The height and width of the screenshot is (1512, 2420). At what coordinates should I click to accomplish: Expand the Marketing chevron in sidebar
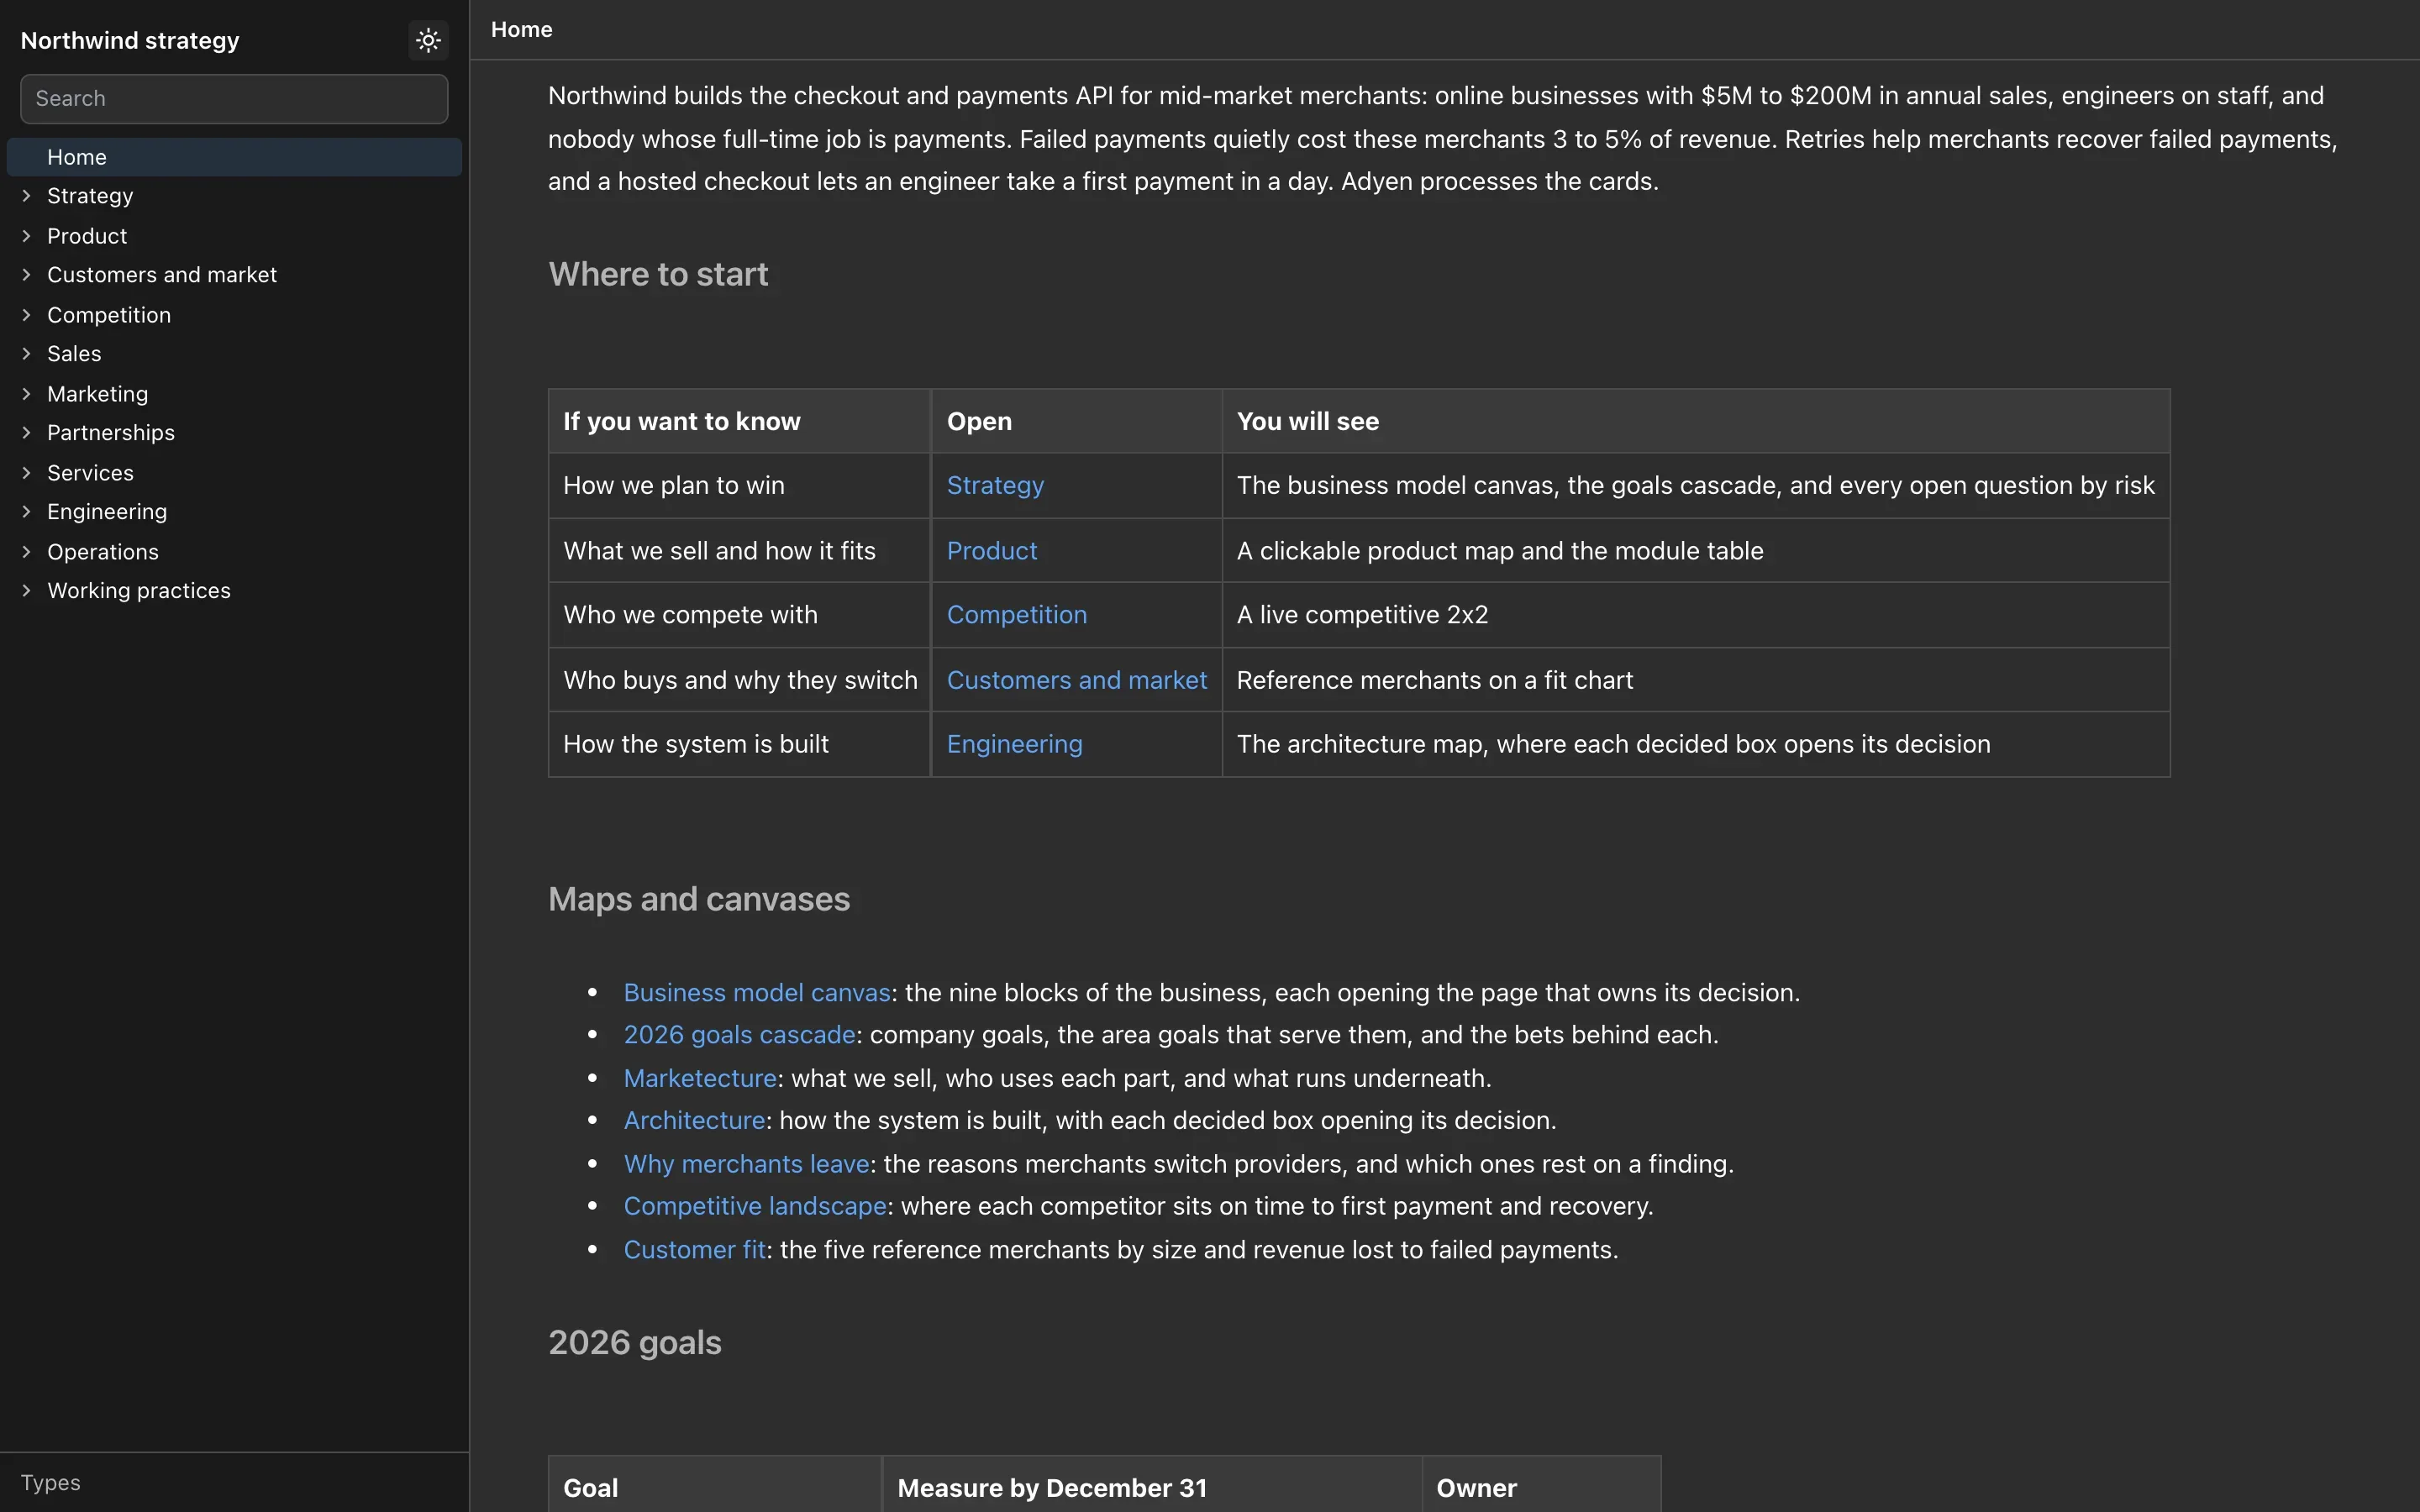coord(26,394)
